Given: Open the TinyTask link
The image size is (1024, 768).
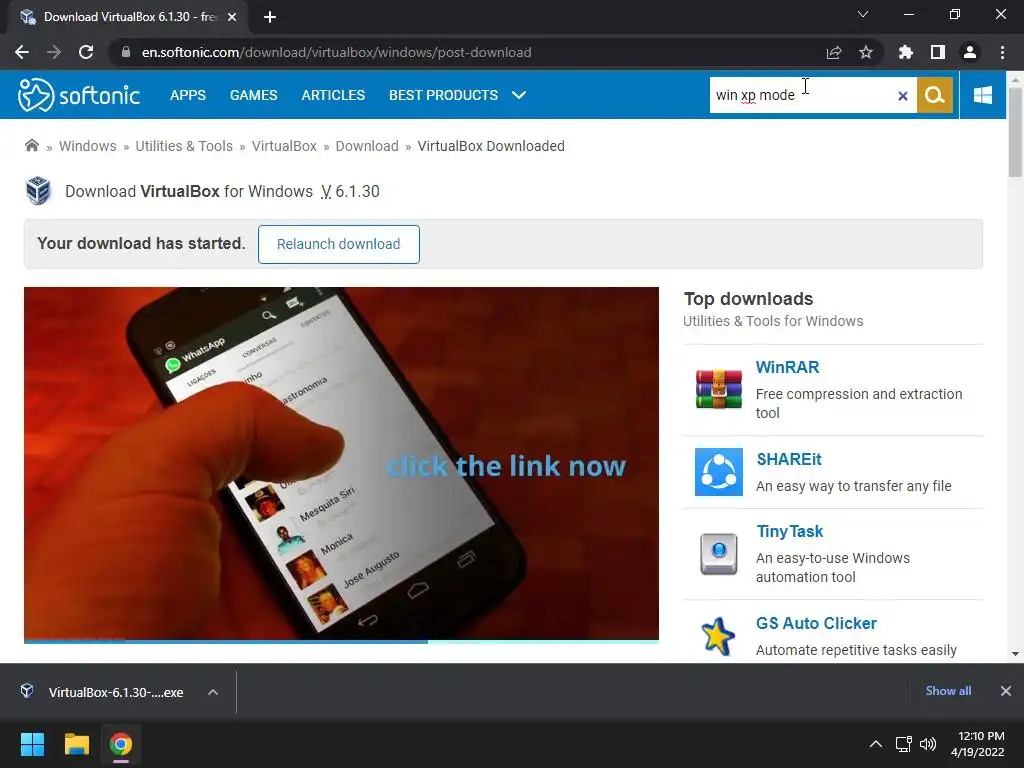Looking at the screenshot, I should 790,532.
